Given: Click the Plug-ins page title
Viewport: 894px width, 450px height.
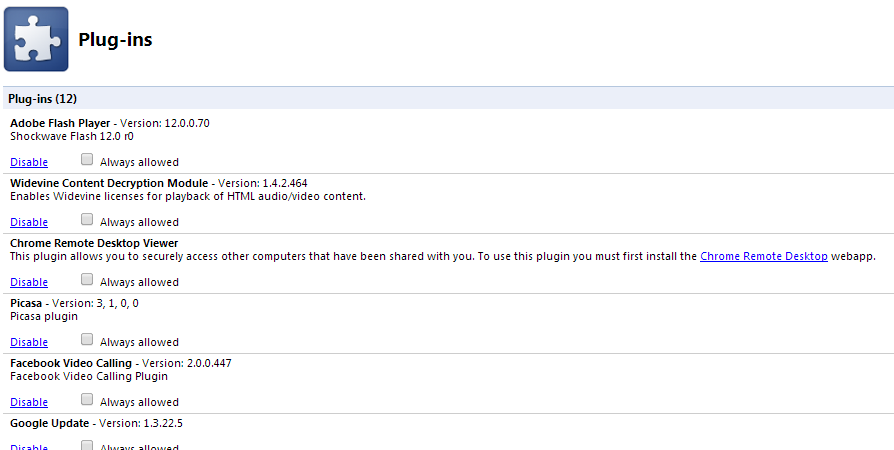Looking at the screenshot, I should [115, 40].
